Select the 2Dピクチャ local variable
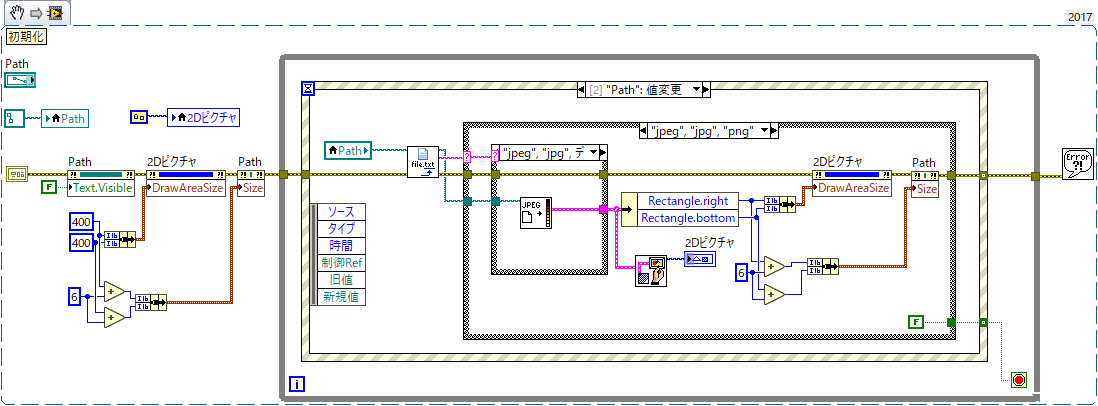The height and width of the screenshot is (406, 1098). click(x=203, y=118)
